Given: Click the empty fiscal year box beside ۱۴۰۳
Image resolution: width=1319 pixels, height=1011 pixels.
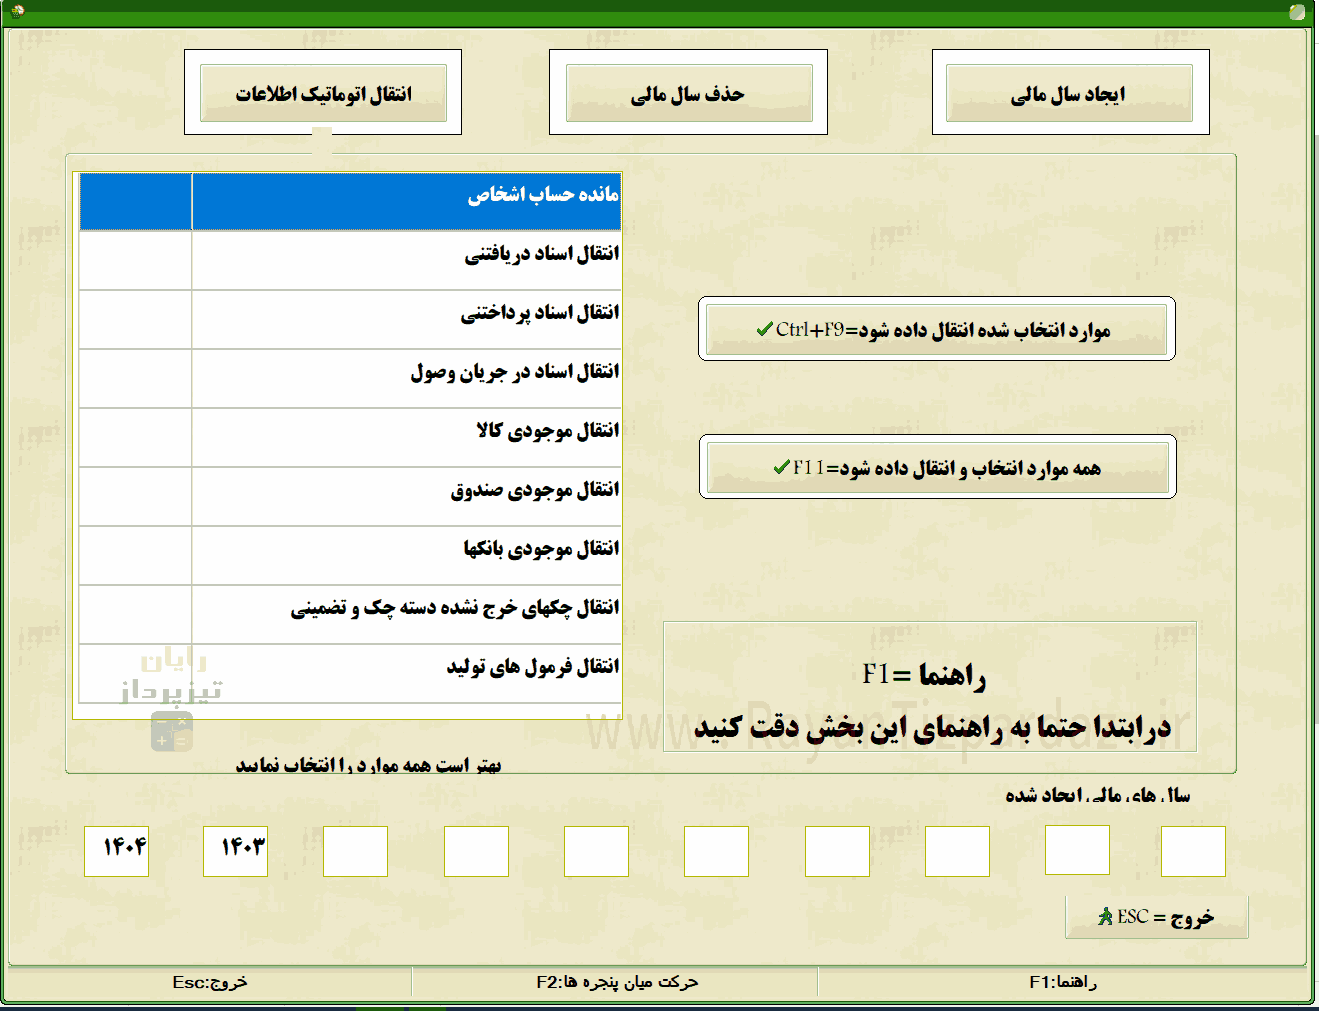Looking at the screenshot, I should tap(355, 851).
